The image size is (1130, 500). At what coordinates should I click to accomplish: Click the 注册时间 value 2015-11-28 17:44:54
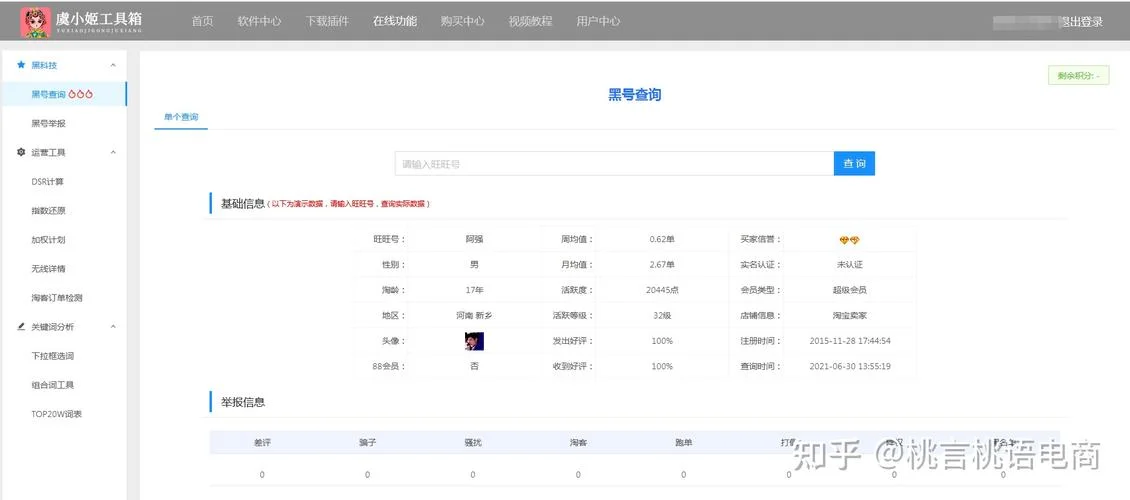(x=850, y=341)
